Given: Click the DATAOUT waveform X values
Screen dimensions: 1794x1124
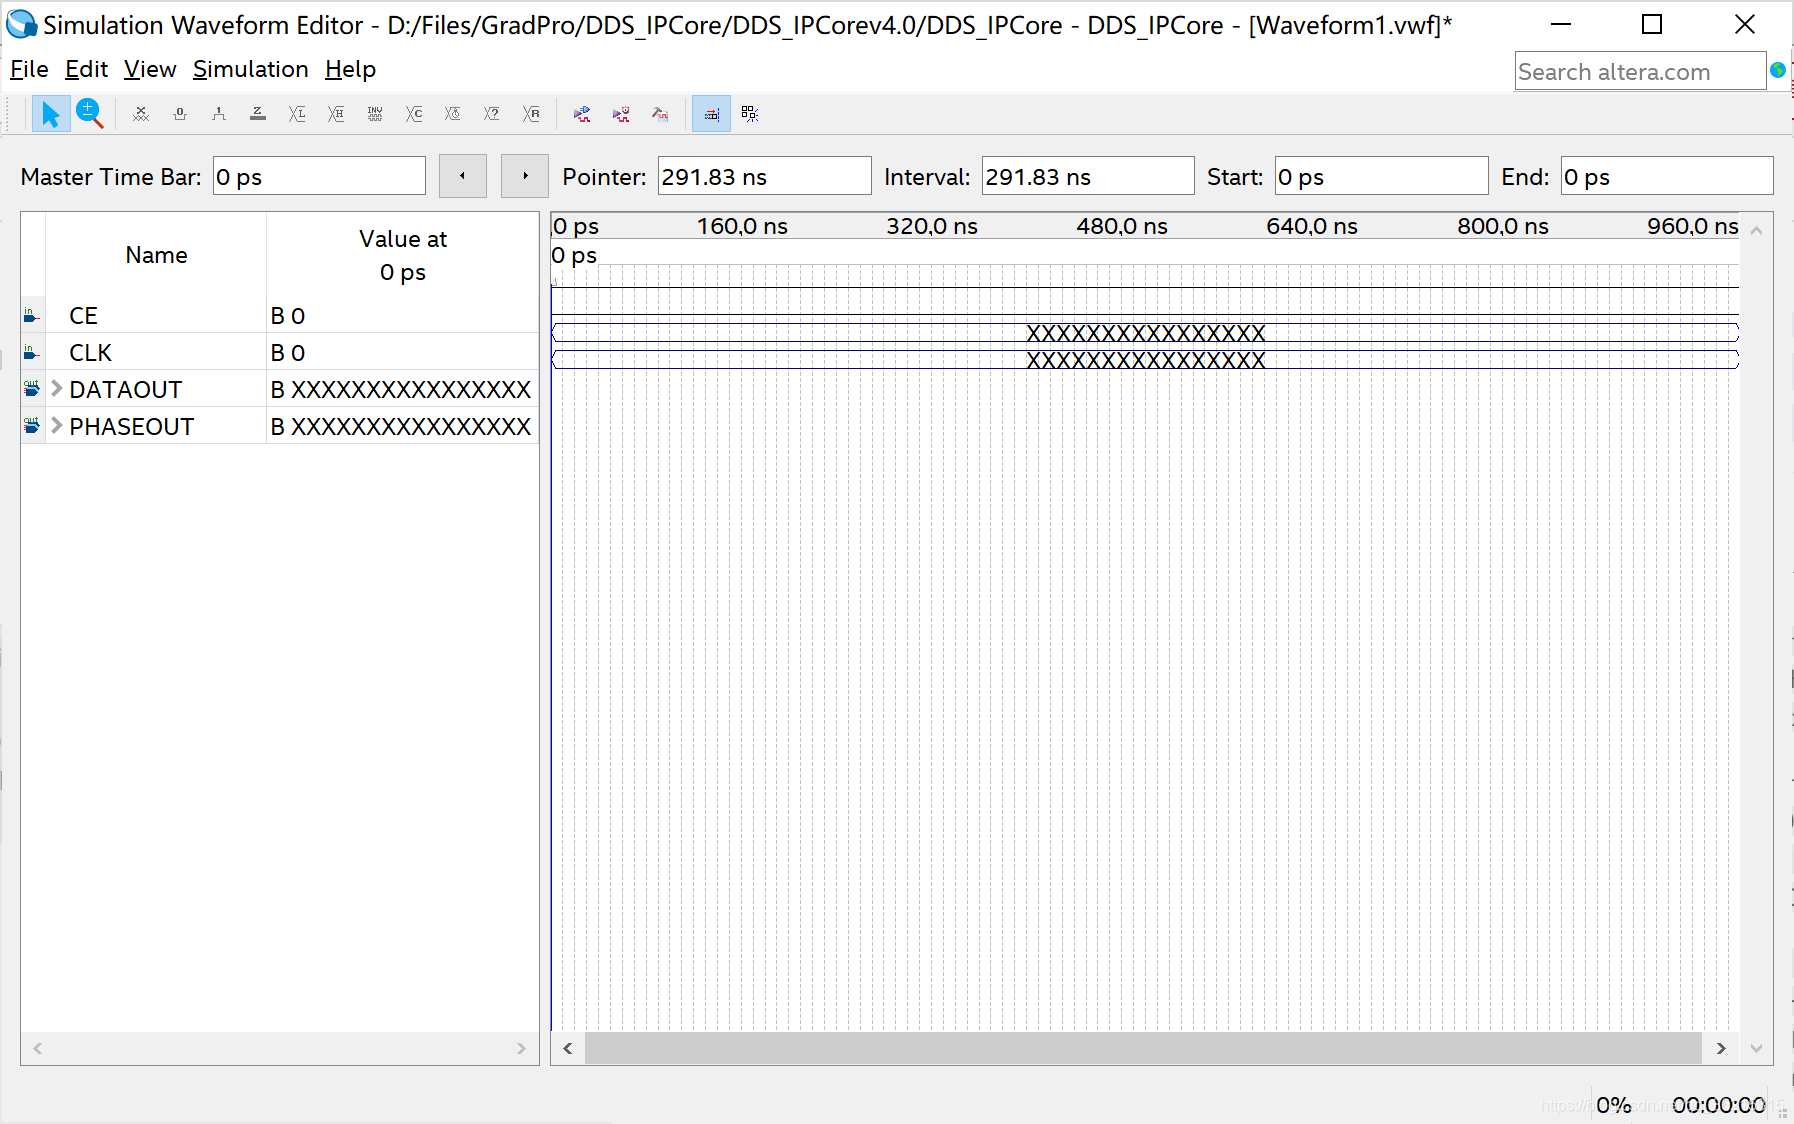Looking at the screenshot, I should [1145, 333].
